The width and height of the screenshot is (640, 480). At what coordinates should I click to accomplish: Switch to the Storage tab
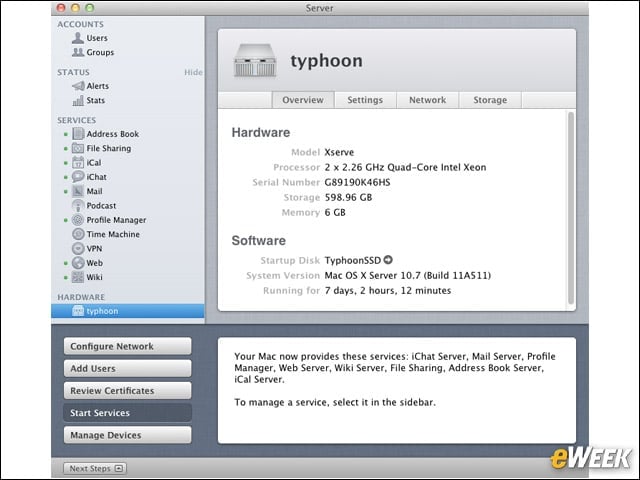(490, 100)
